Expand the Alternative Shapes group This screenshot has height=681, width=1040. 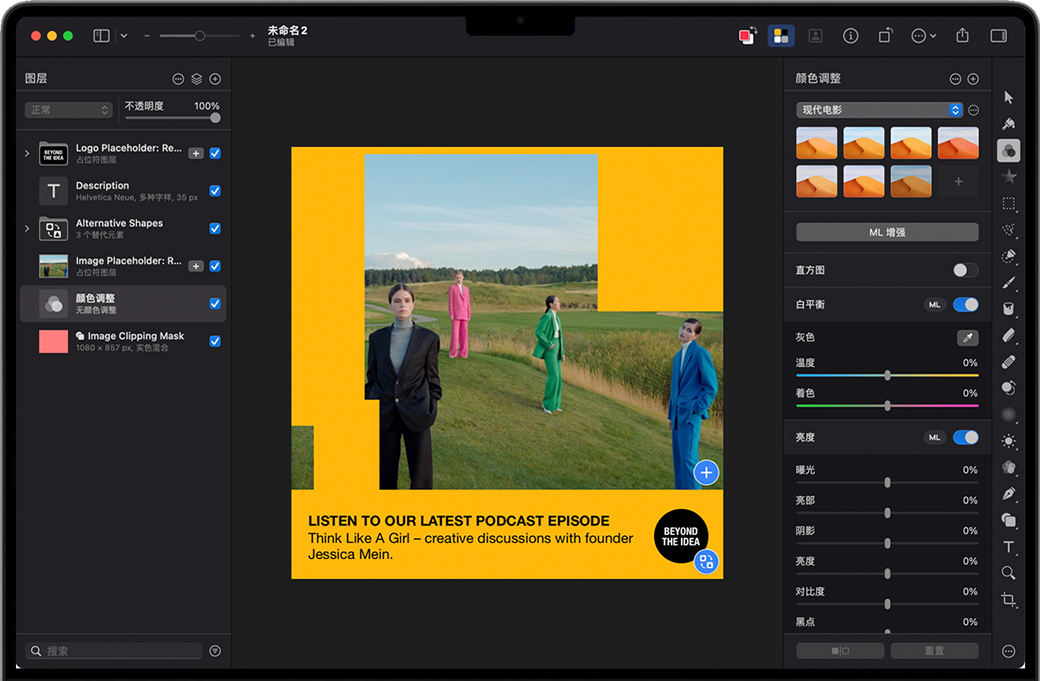[x=27, y=229]
